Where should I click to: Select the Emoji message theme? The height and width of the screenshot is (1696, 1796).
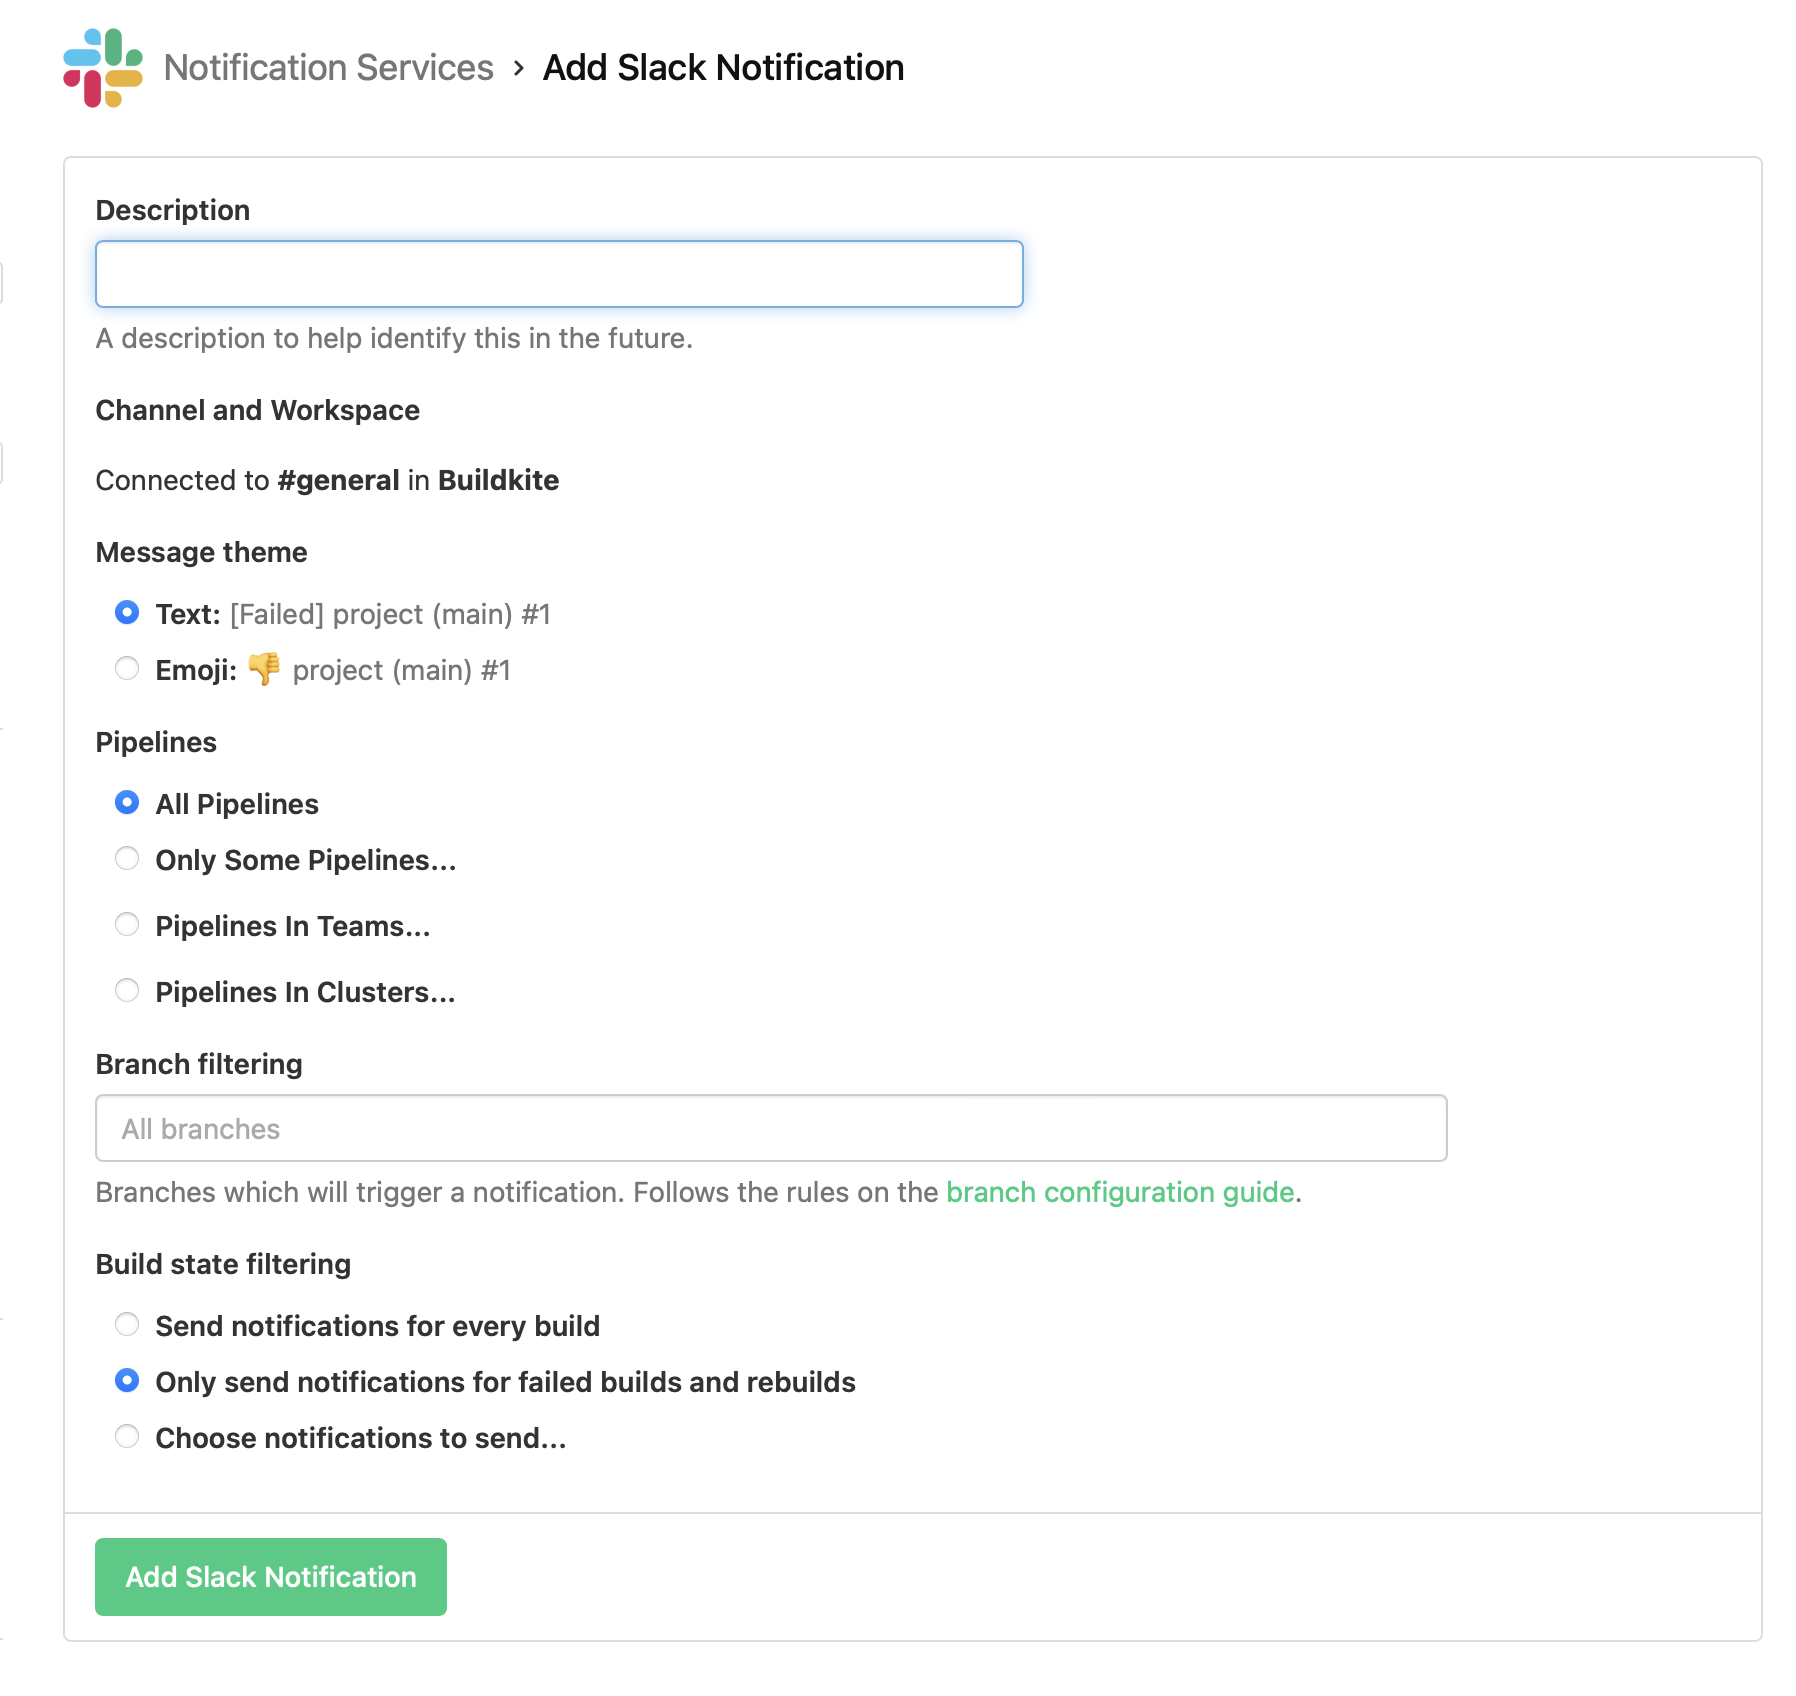[127, 668]
